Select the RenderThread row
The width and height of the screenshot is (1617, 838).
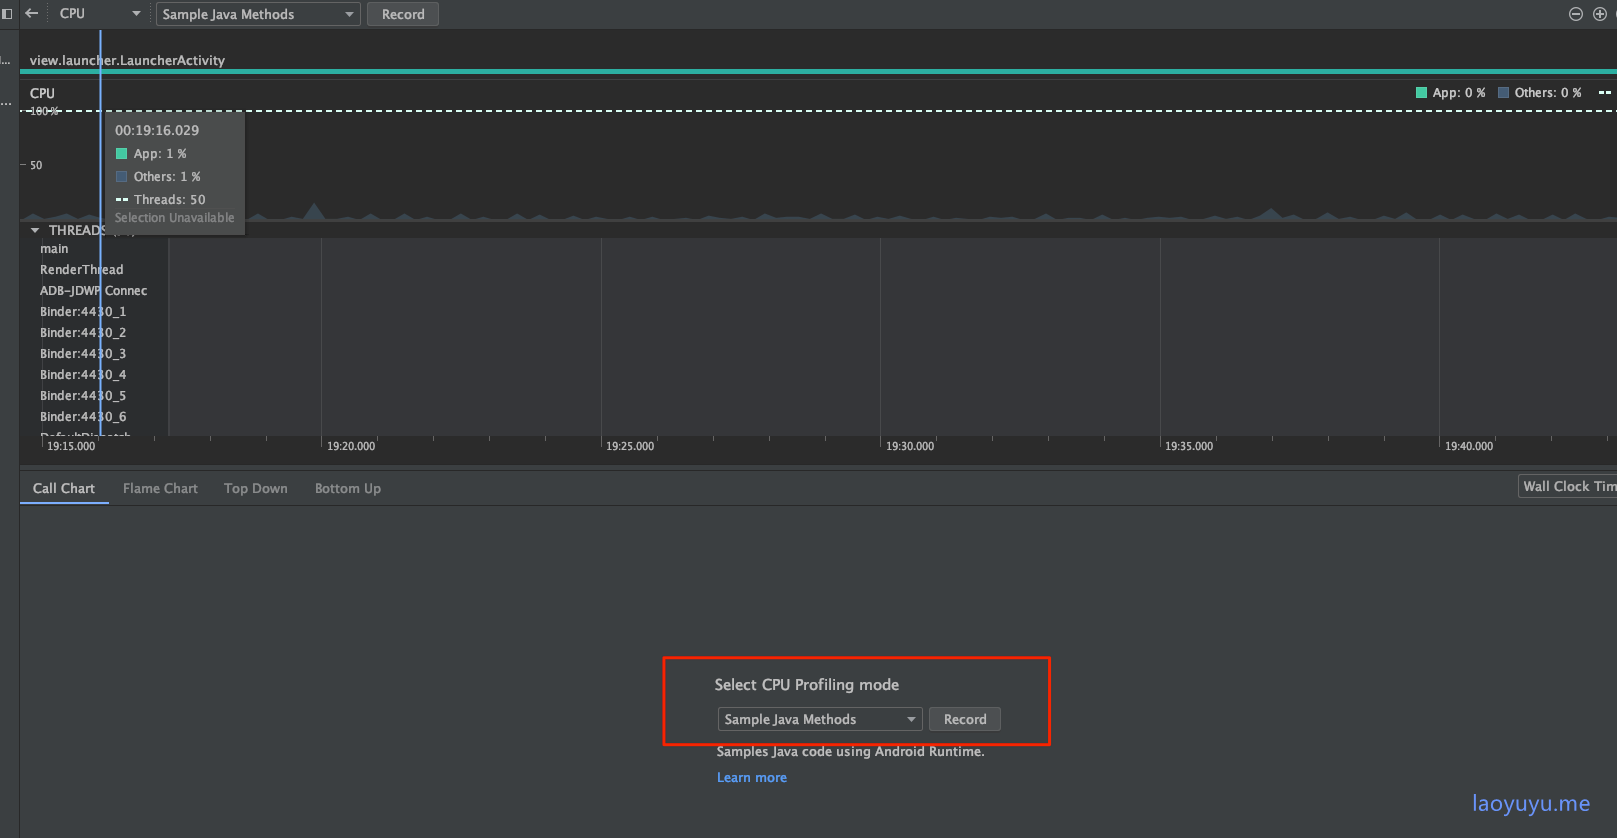tap(82, 270)
